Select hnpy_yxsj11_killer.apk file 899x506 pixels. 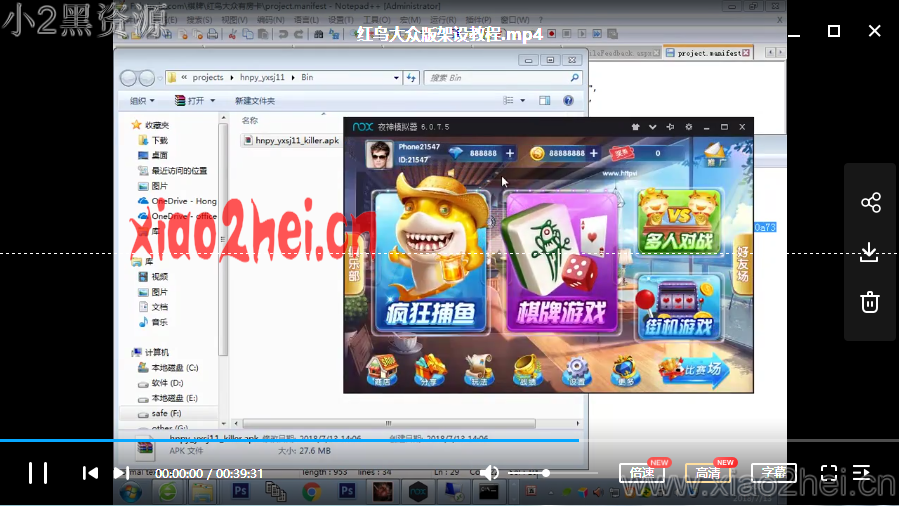click(x=291, y=140)
